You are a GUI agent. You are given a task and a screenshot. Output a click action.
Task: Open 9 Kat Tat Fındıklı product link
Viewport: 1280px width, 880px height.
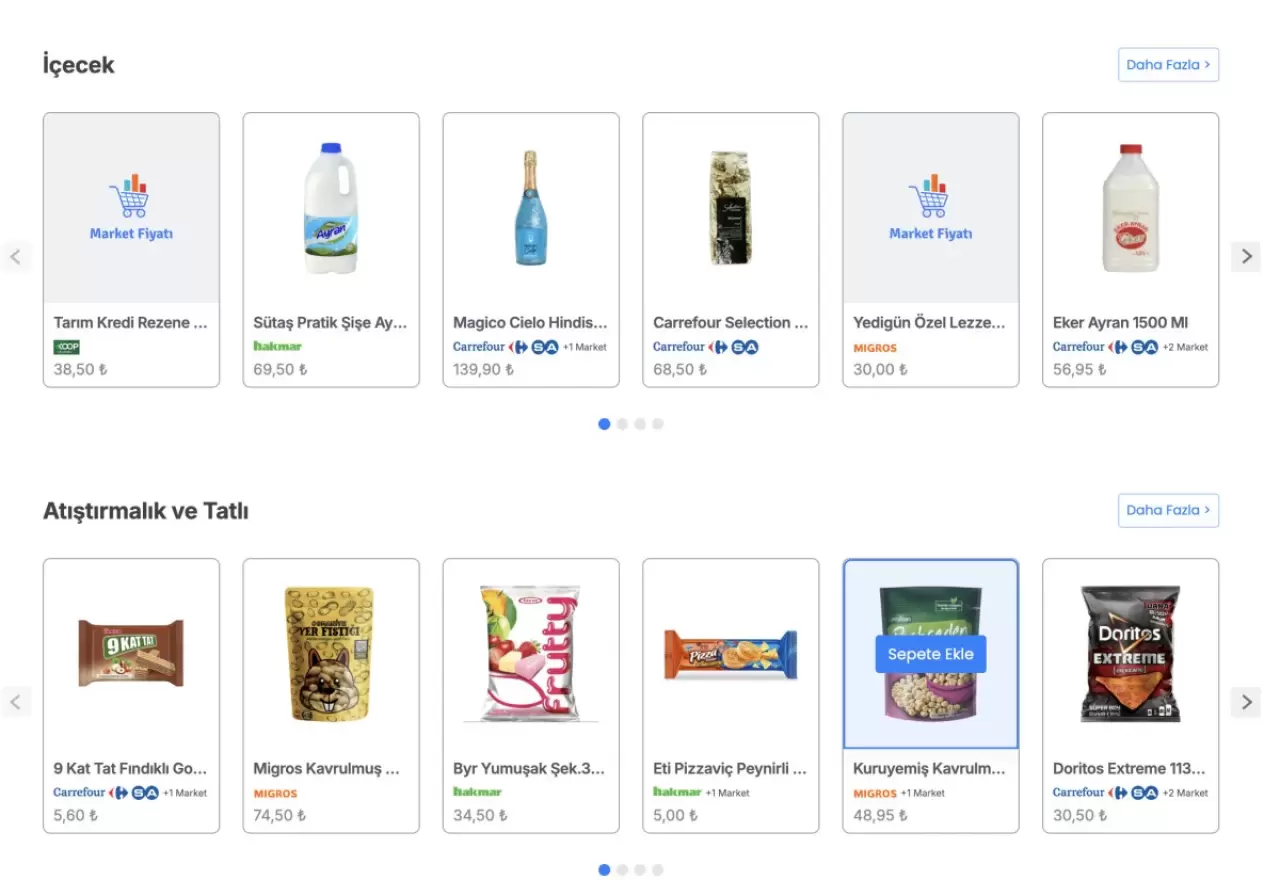(130, 769)
